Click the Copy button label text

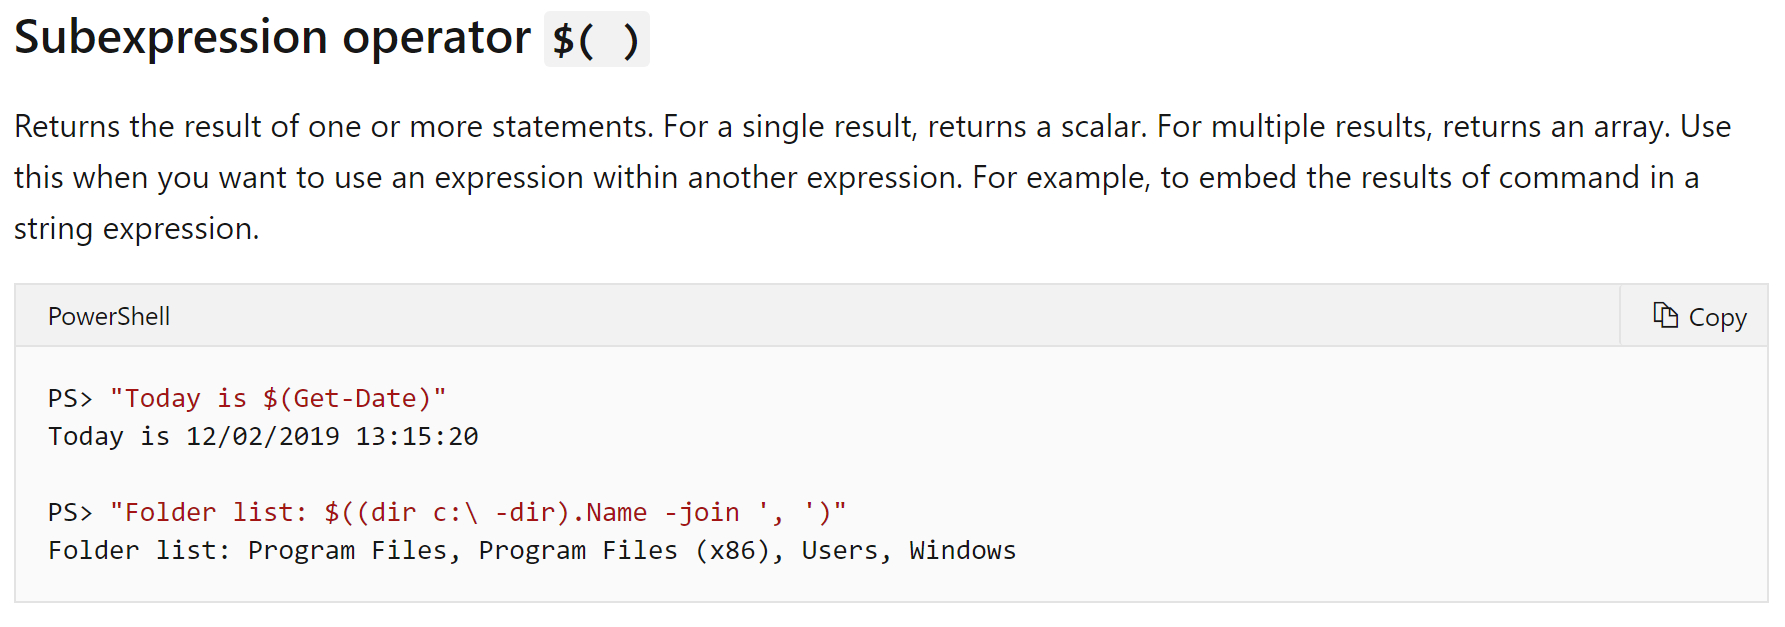point(1717,318)
